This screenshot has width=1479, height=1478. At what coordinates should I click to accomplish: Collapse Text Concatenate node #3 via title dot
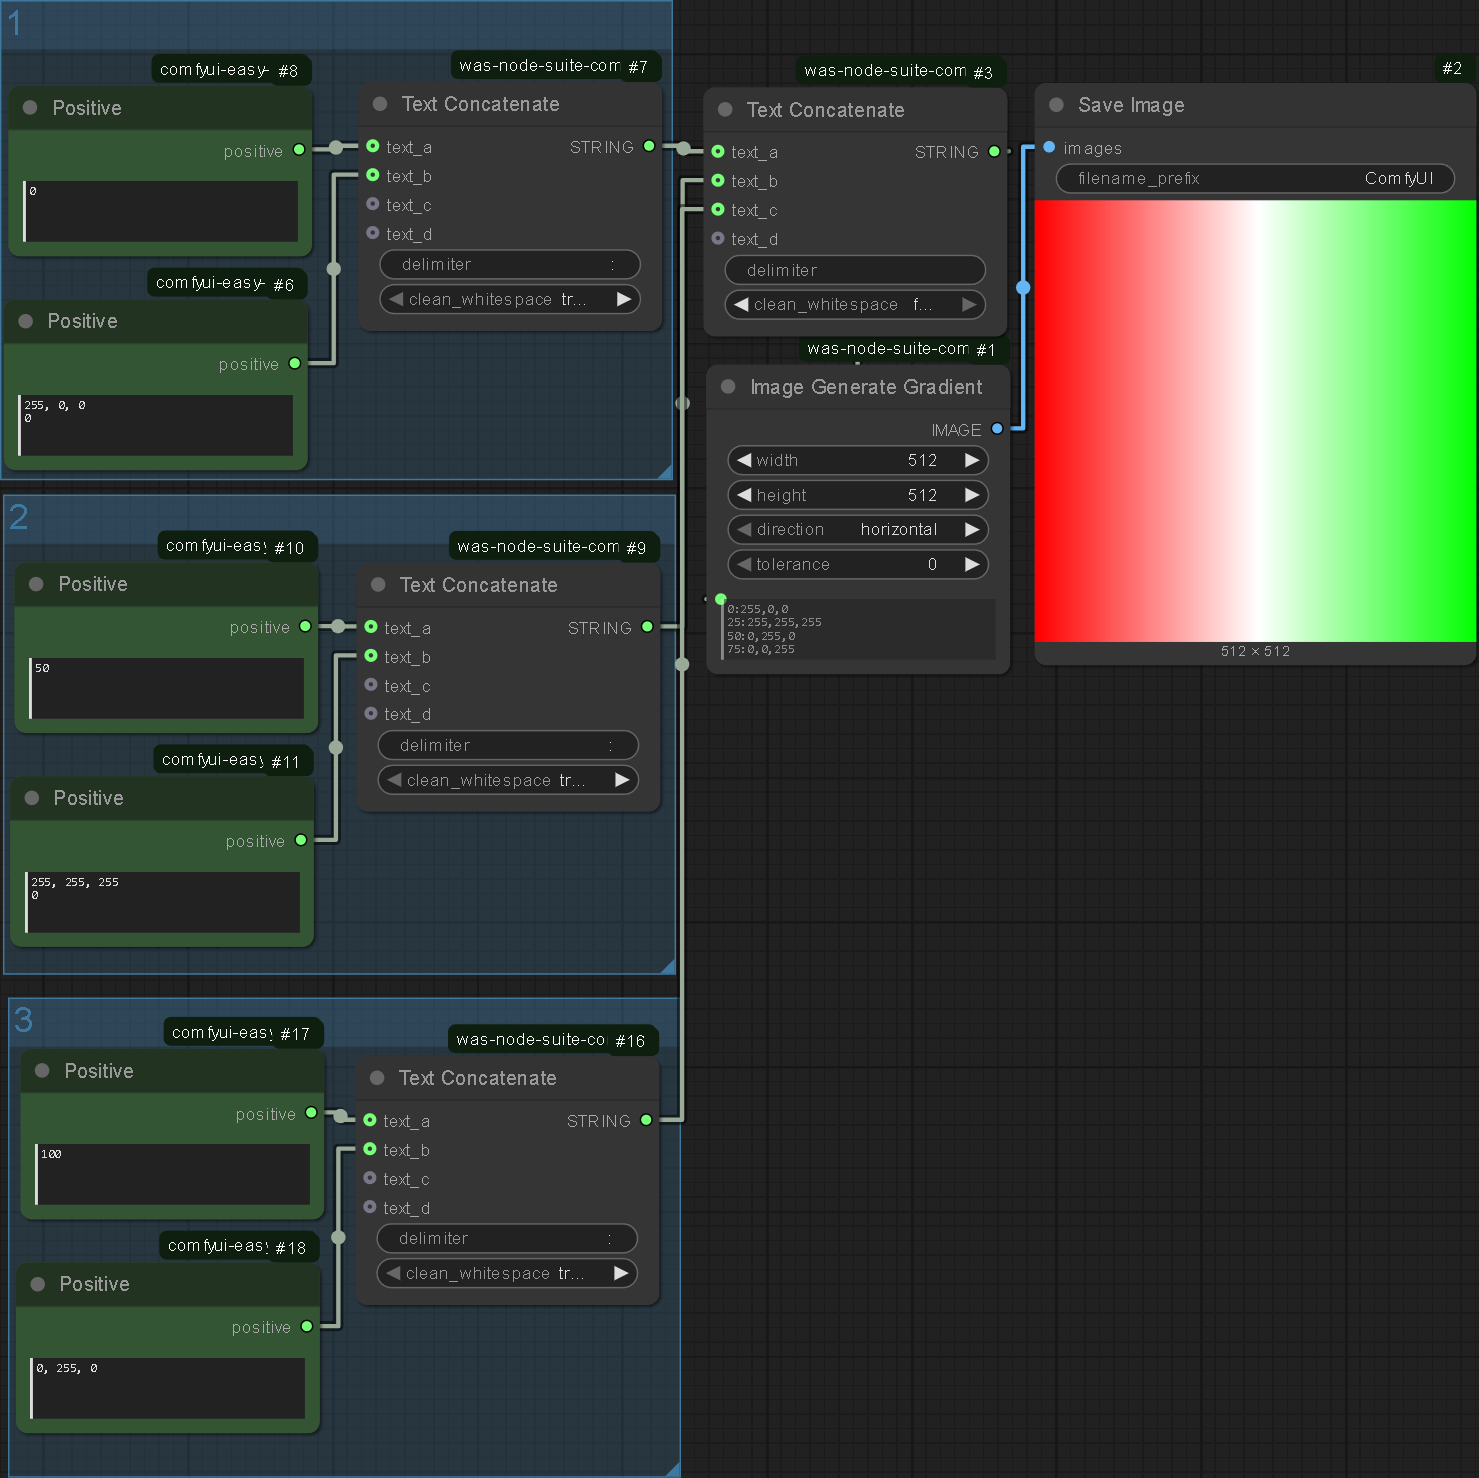(x=725, y=110)
